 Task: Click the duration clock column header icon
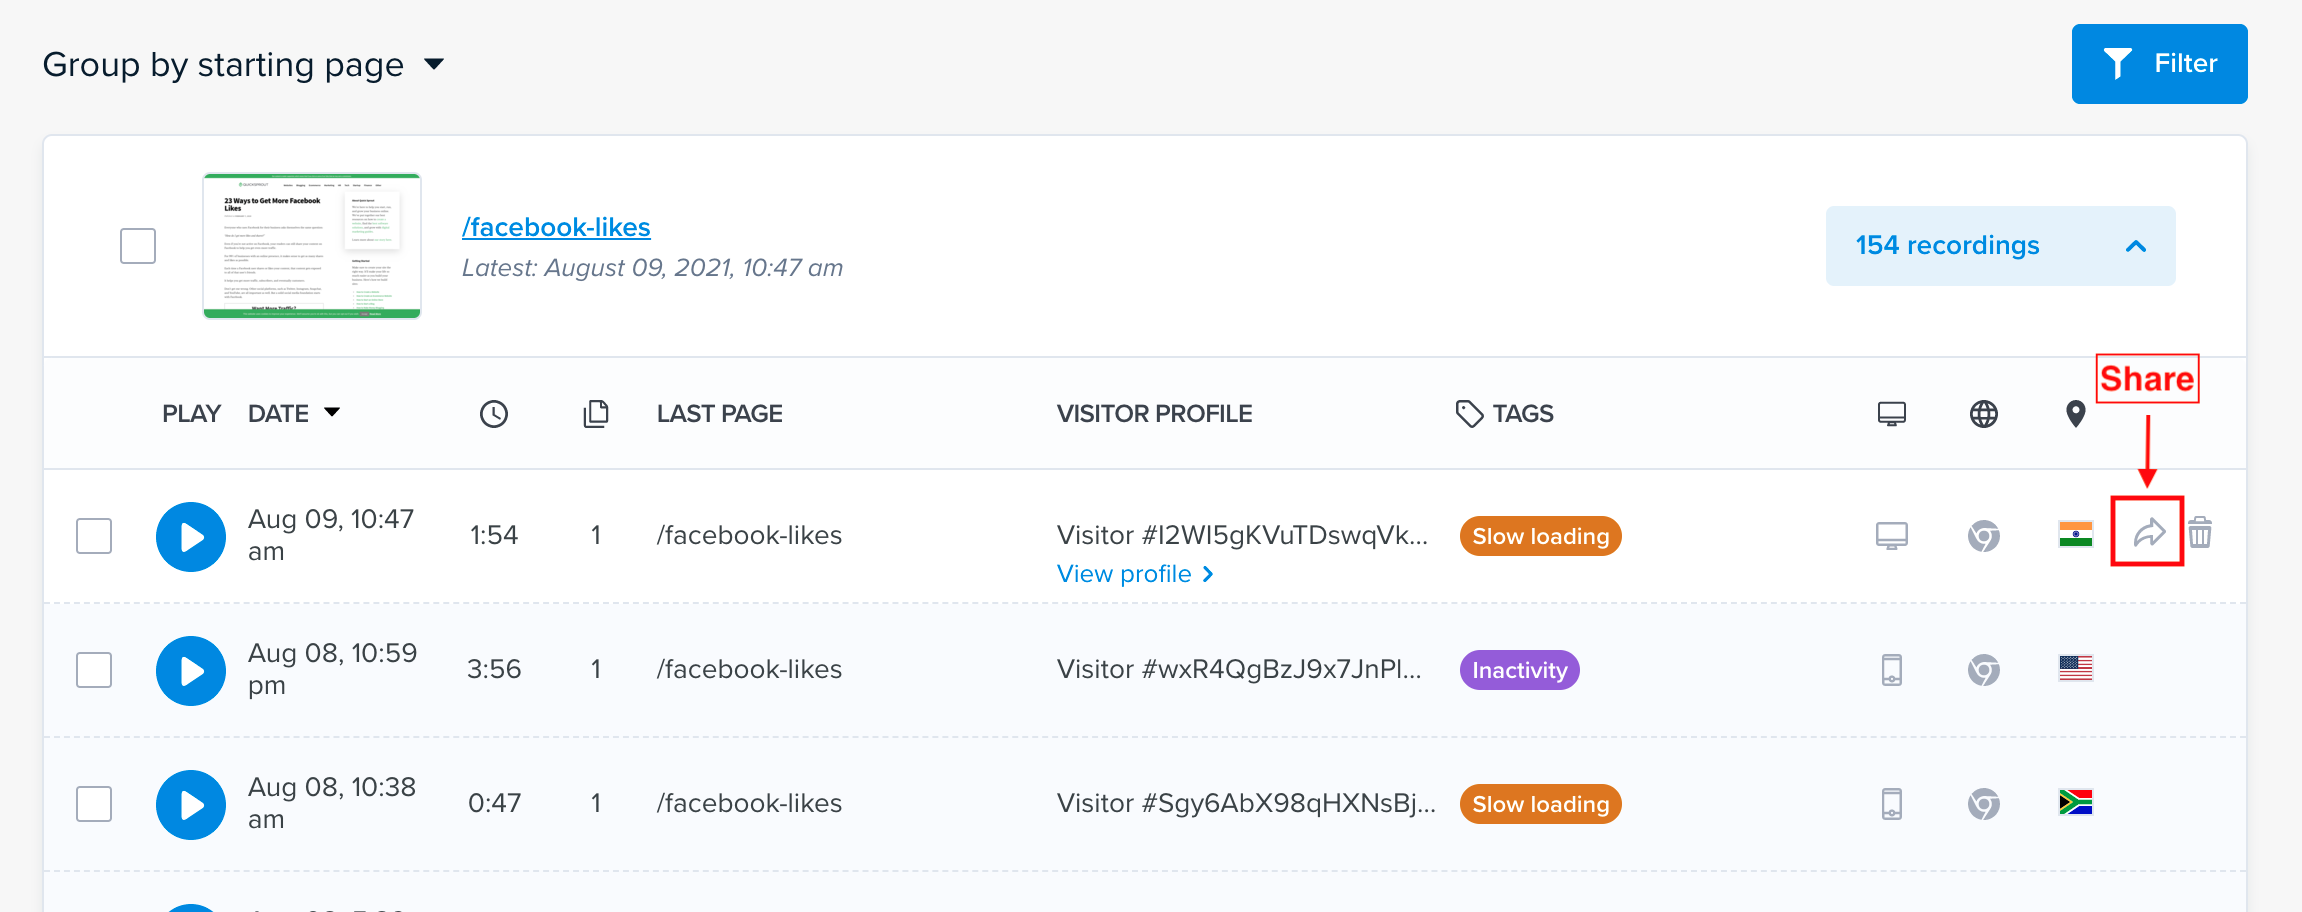(494, 414)
